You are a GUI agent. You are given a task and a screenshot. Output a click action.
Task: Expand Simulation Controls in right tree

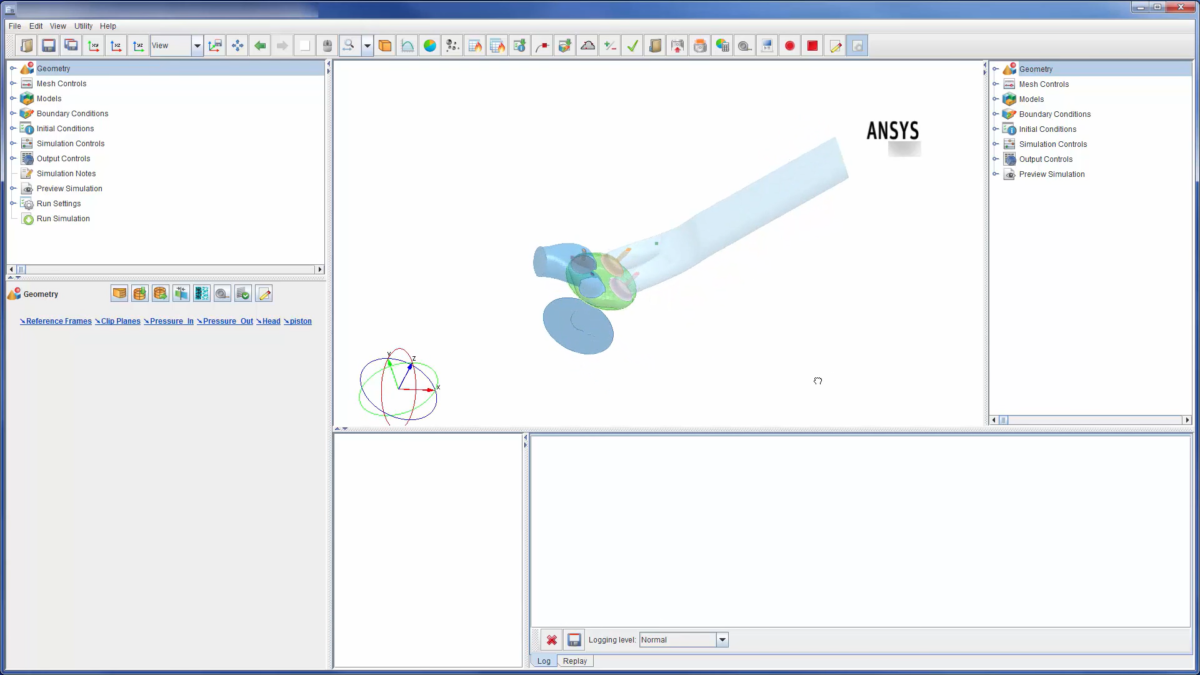pos(996,144)
